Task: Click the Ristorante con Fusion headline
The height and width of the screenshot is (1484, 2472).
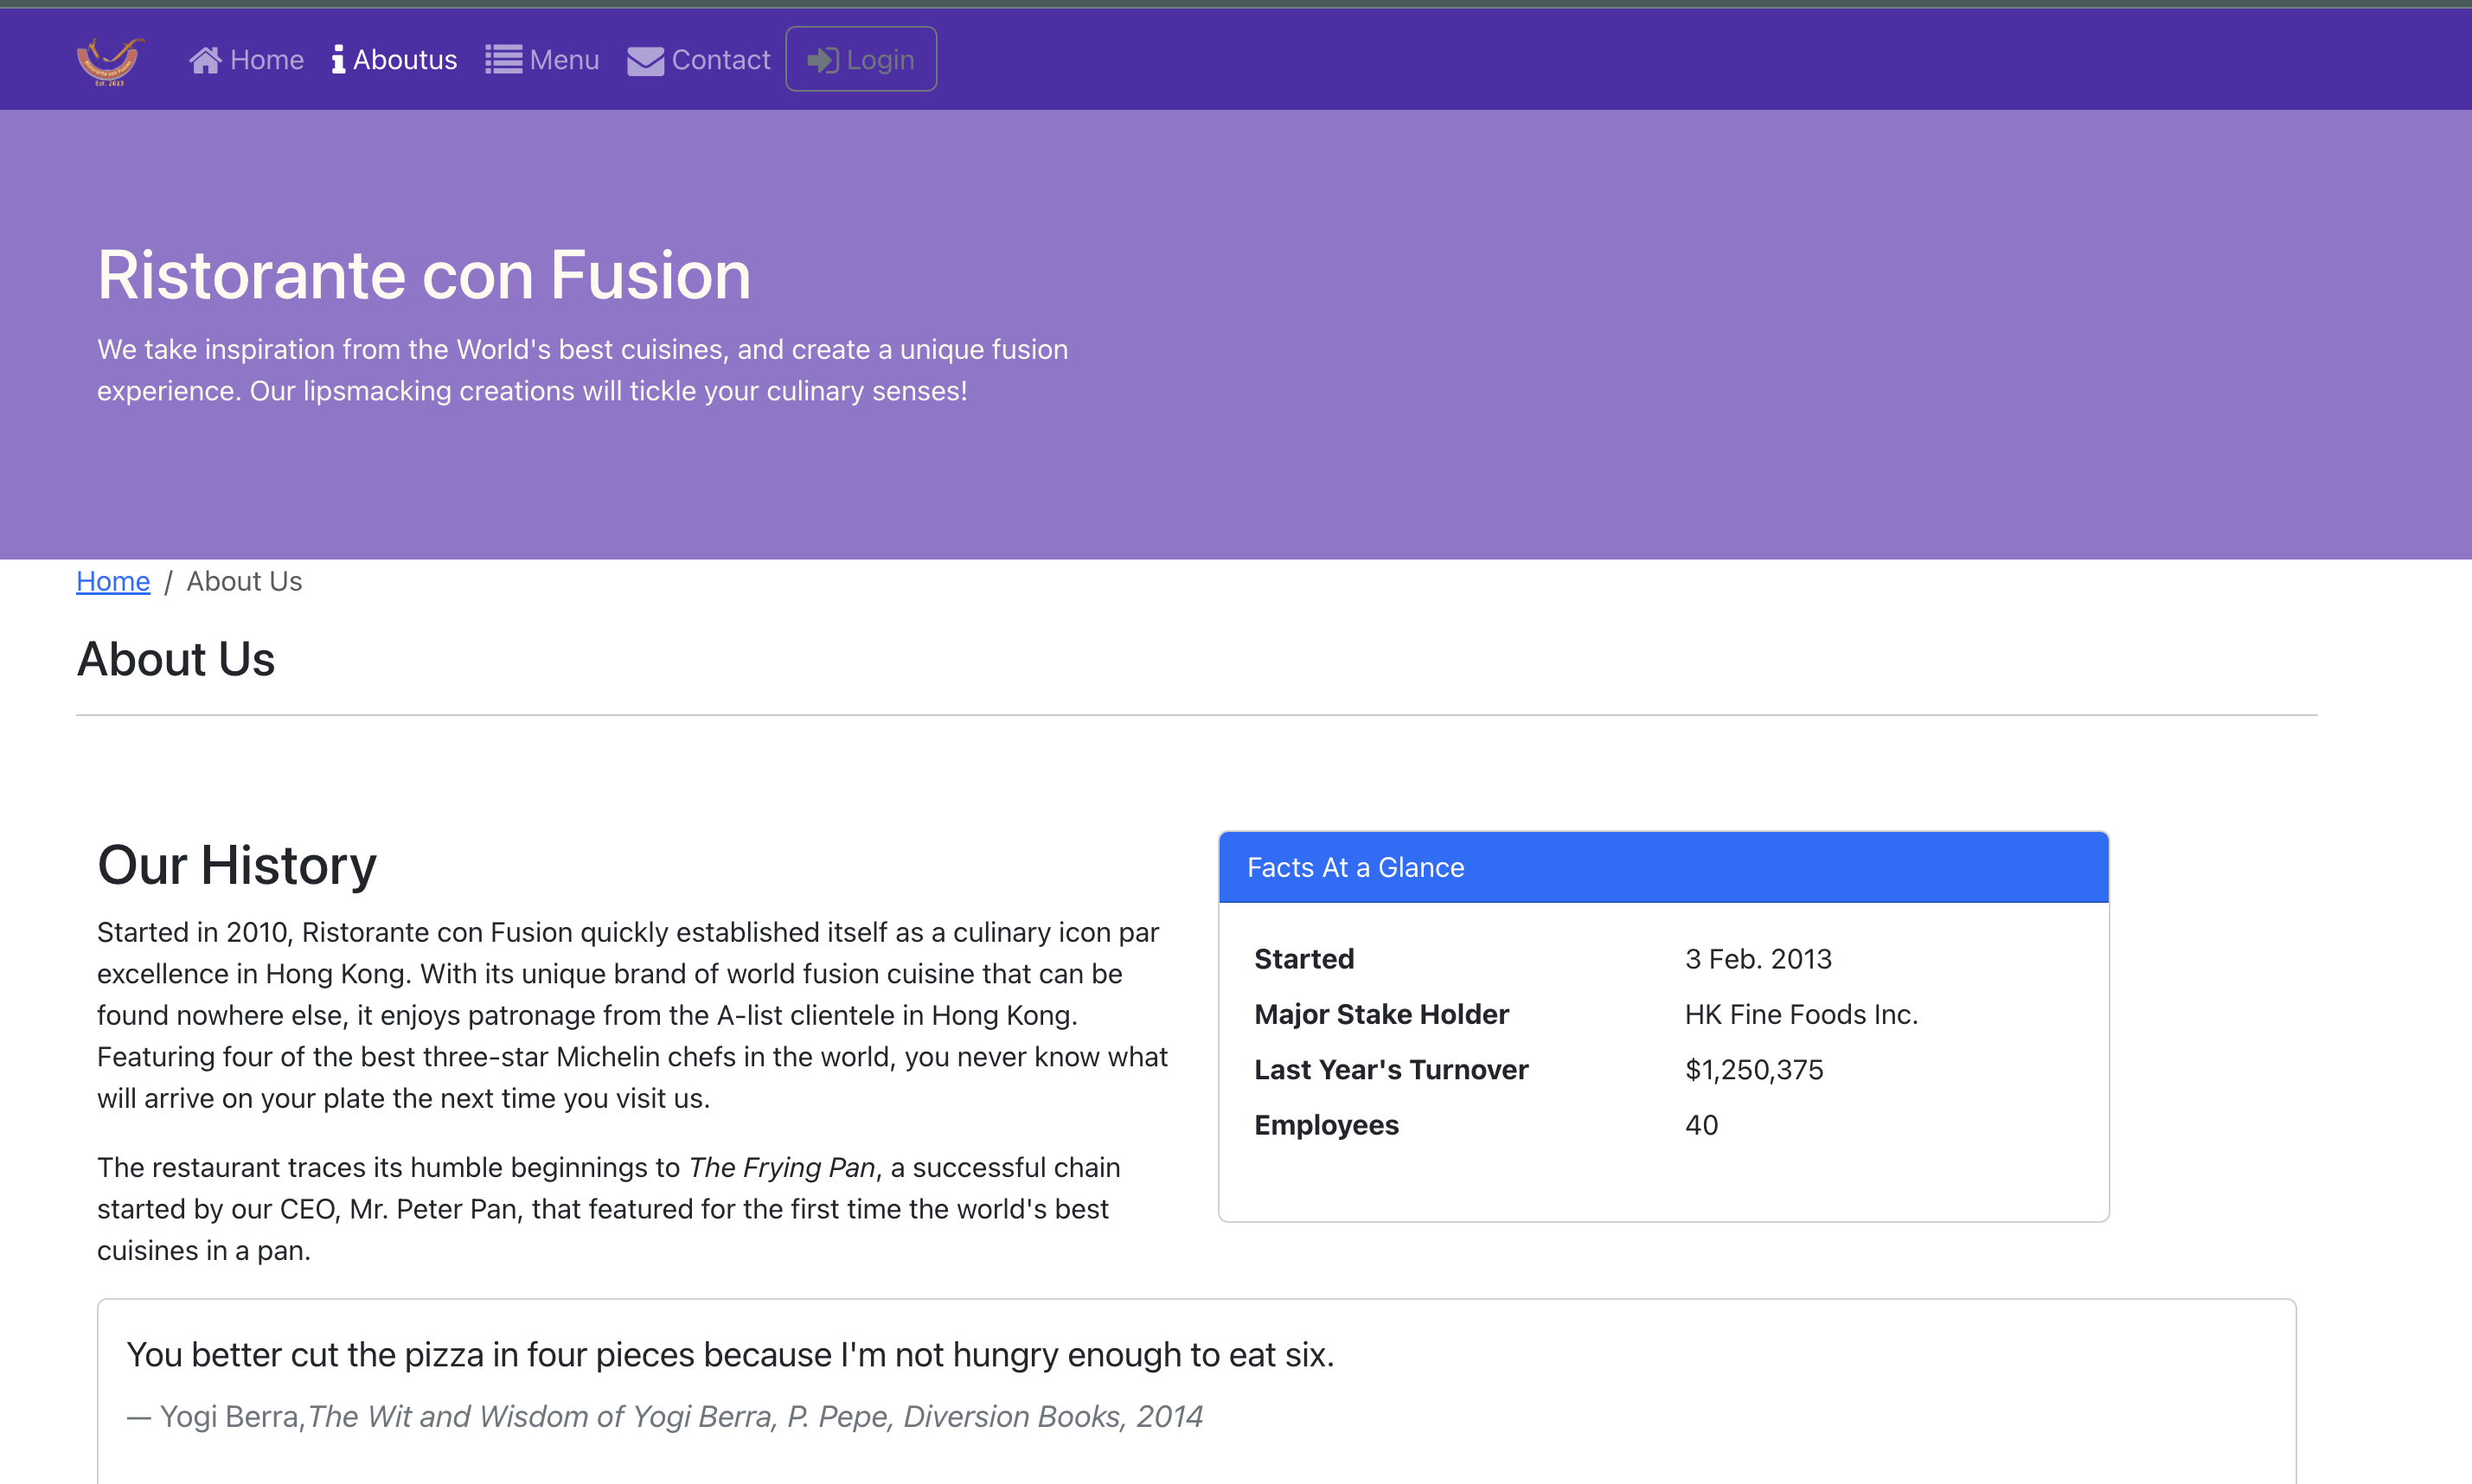Action: pos(424,275)
